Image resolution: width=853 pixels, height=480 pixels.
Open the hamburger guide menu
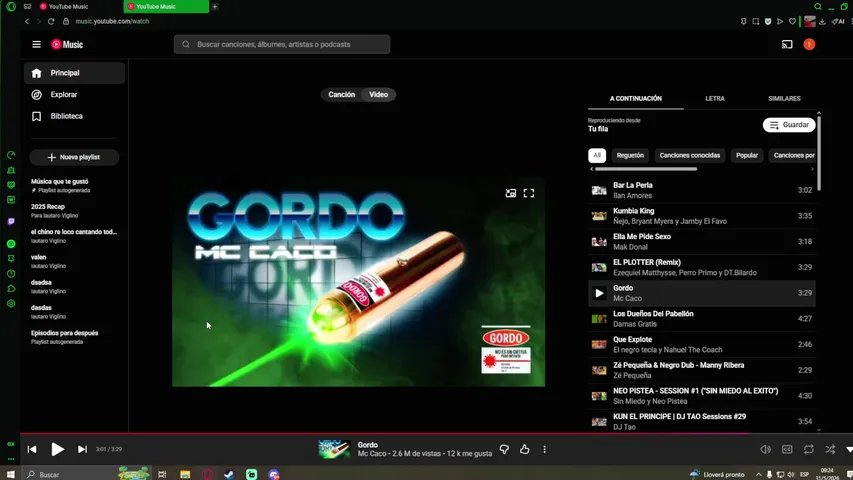pyautogui.click(x=36, y=45)
